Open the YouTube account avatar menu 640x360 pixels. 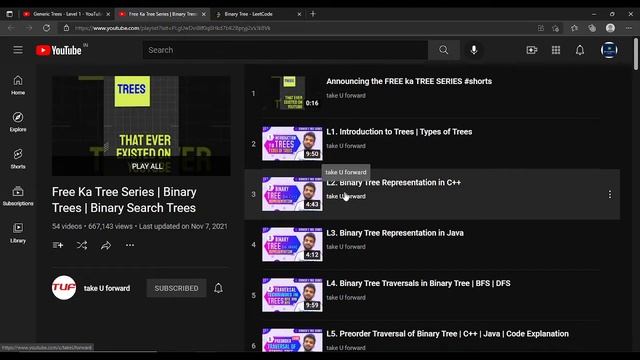(609, 50)
